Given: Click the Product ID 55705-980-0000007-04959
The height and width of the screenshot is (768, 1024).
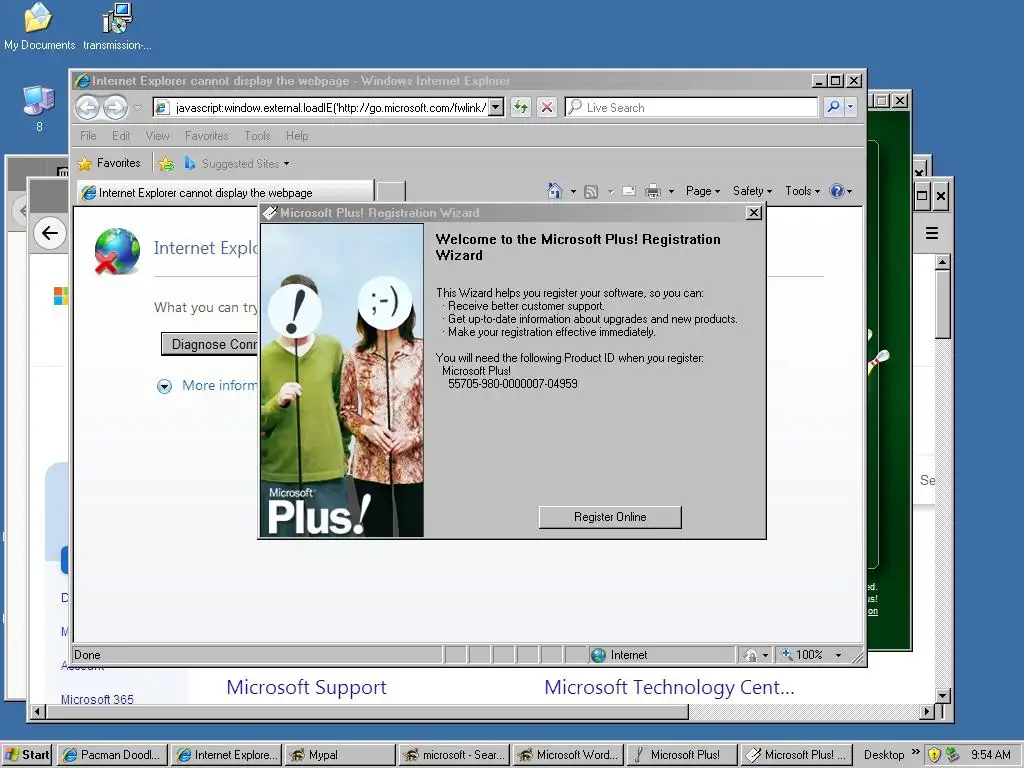Looking at the screenshot, I should [513, 384].
